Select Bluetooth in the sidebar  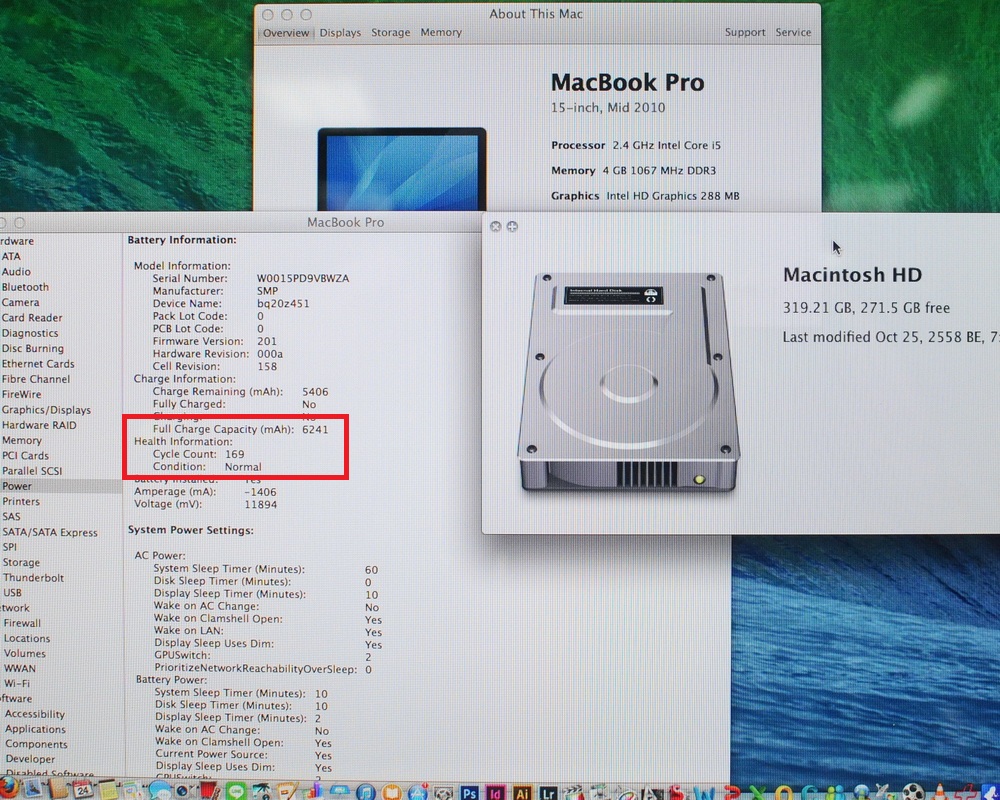click(x=25, y=287)
